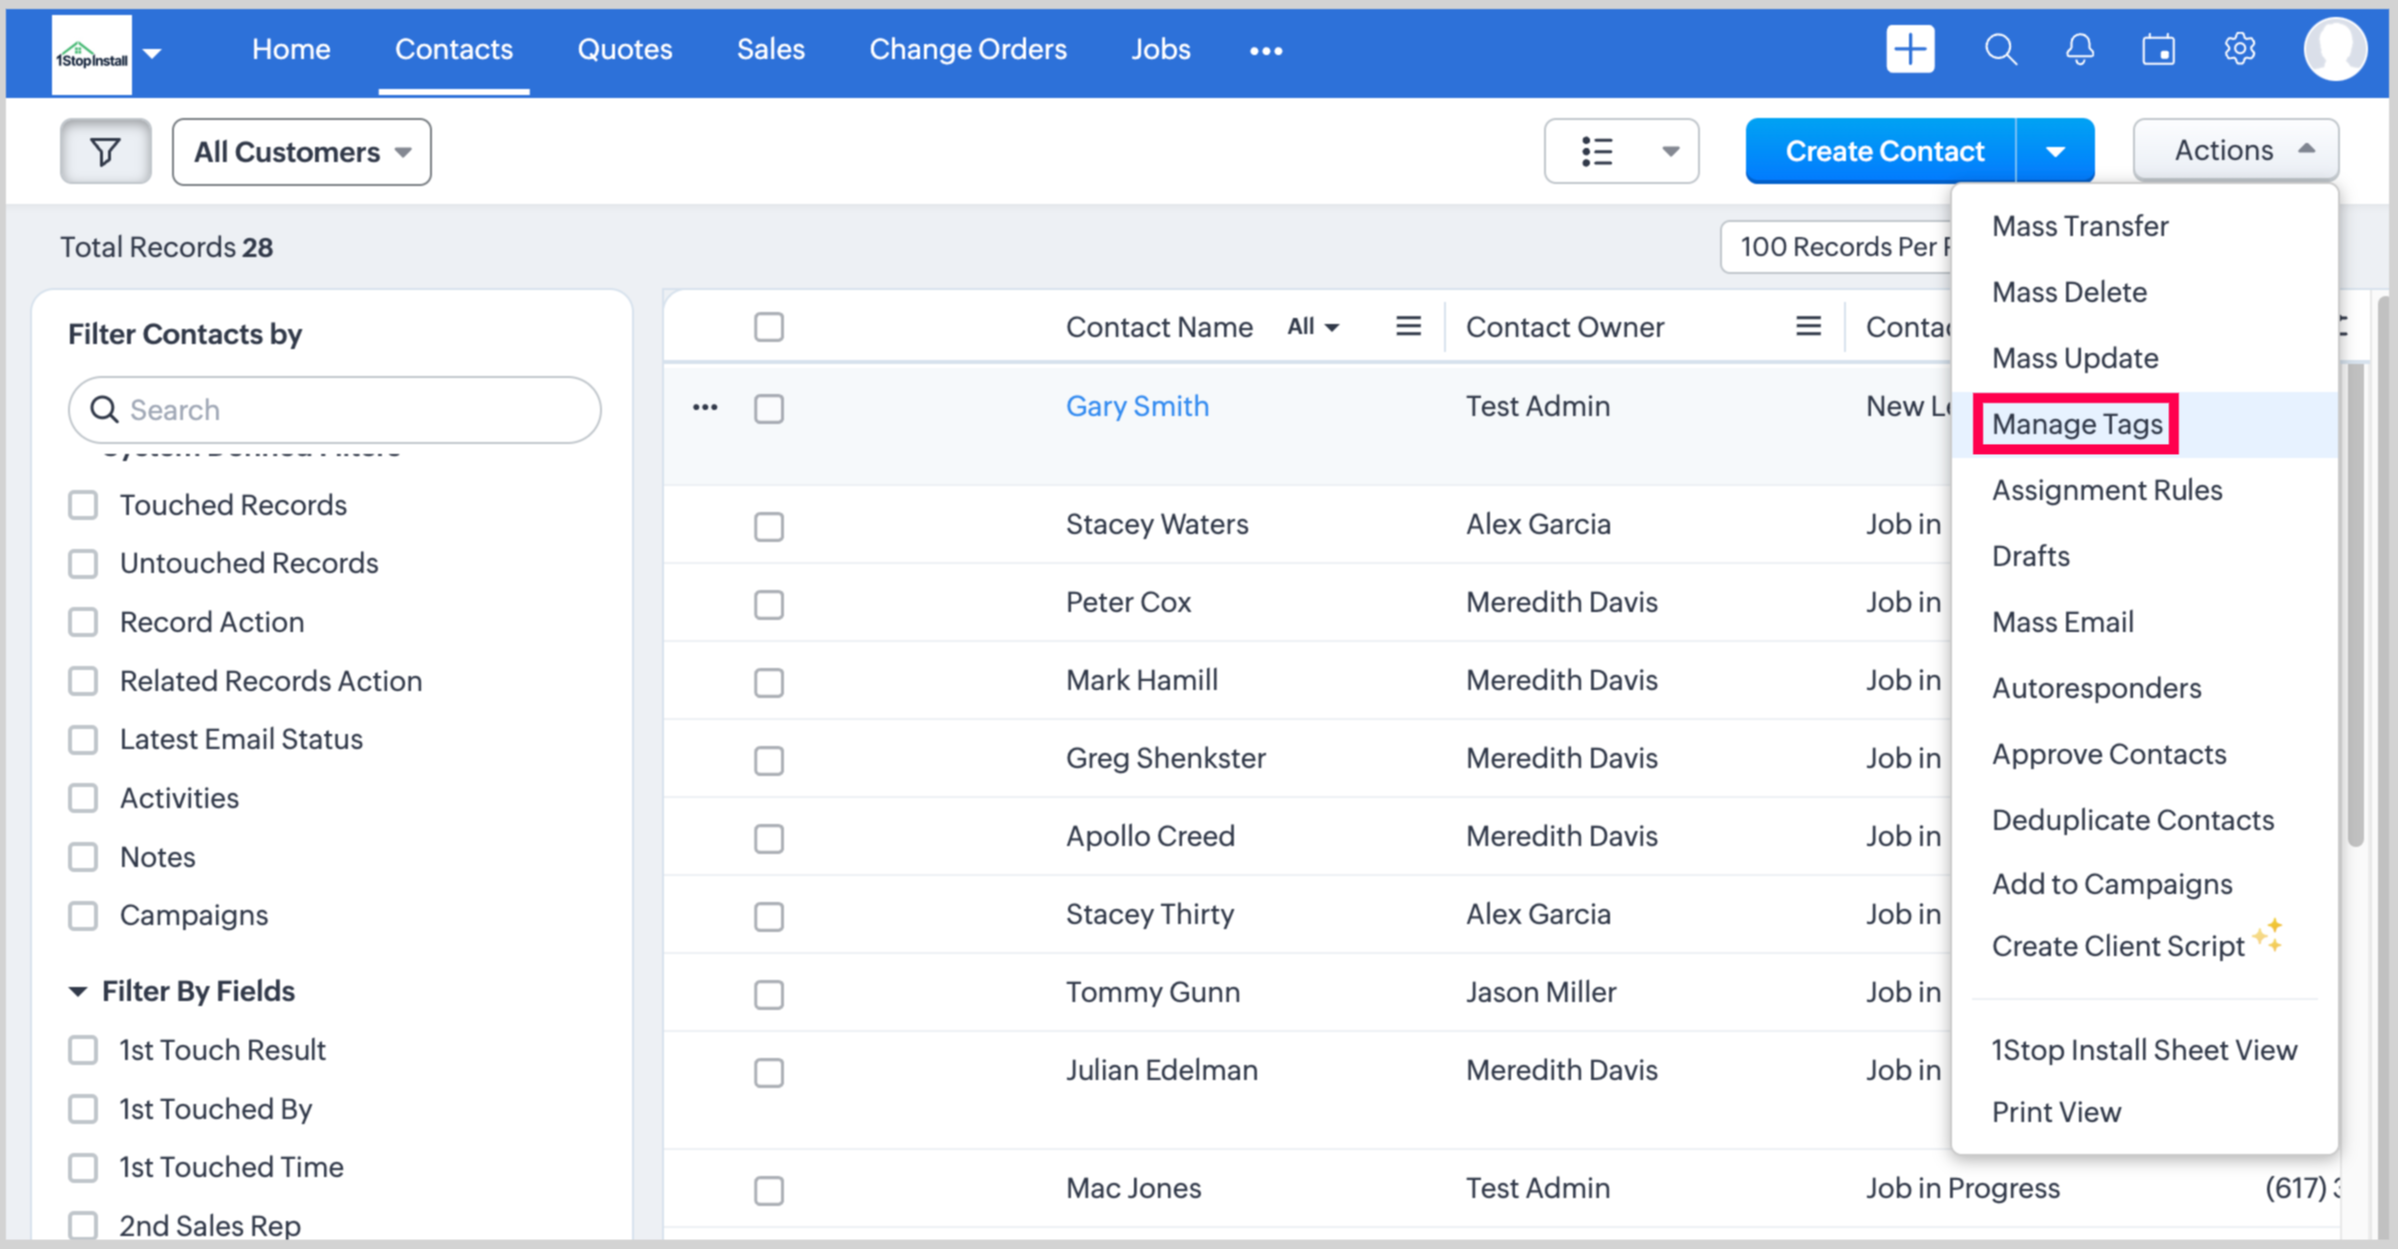
Task: Open the calendar icon in header
Action: pos(2158,49)
